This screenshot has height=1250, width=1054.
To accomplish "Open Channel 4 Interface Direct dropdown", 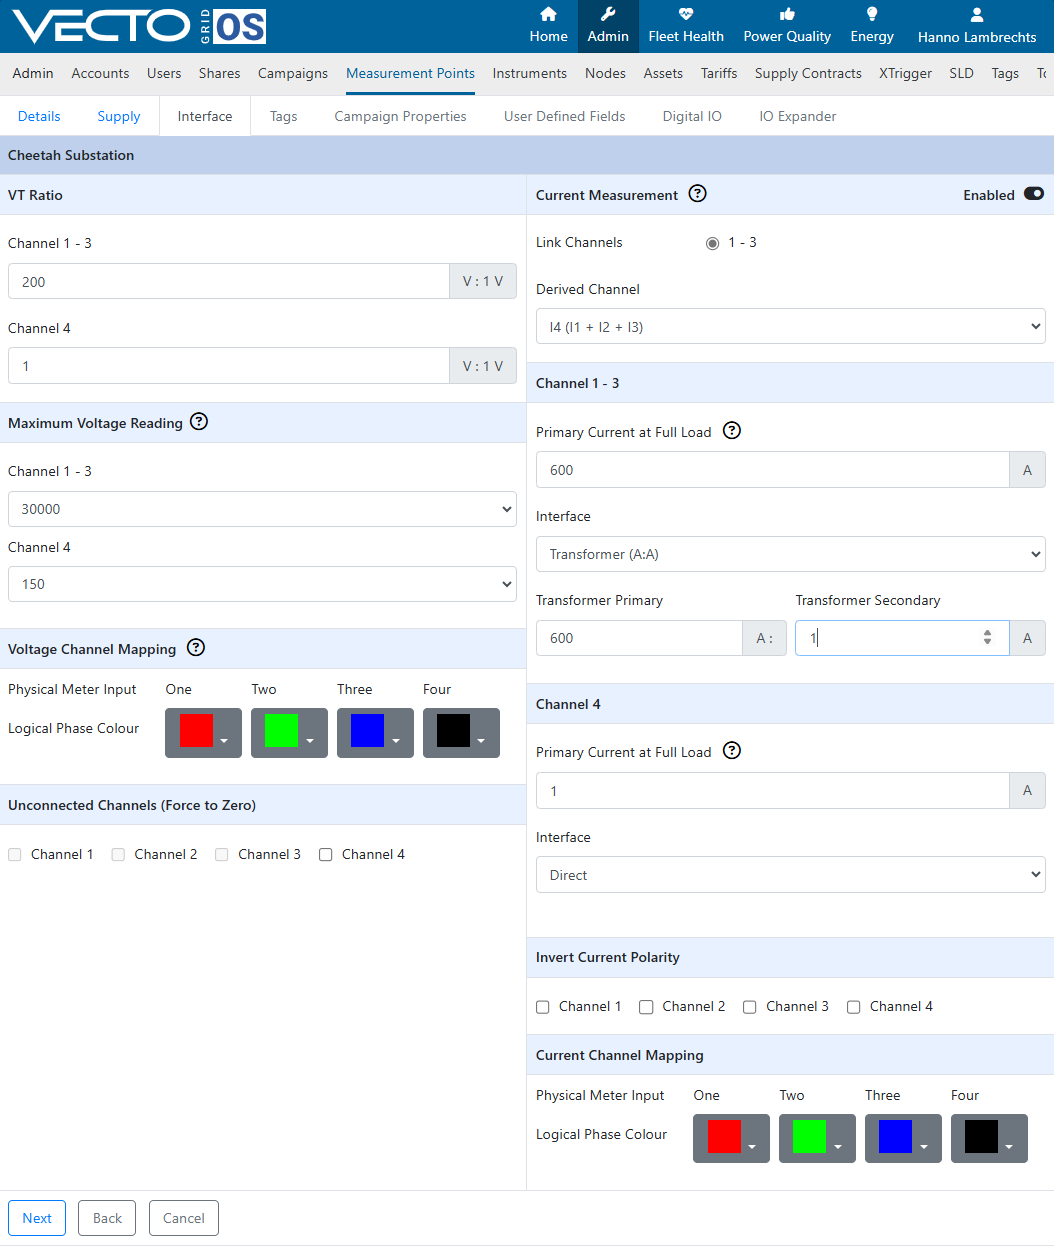I will tap(790, 875).
